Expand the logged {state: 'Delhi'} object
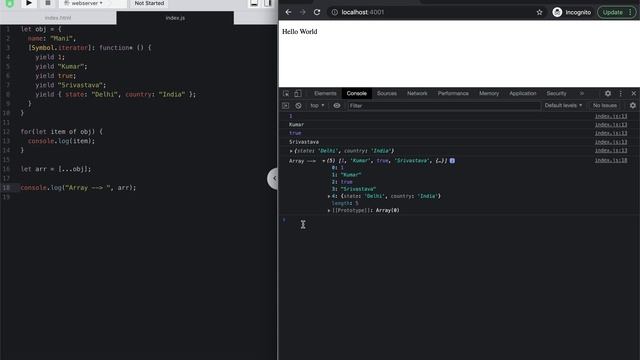Image resolution: width=640 pixels, height=360 pixels. coord(291,151)
